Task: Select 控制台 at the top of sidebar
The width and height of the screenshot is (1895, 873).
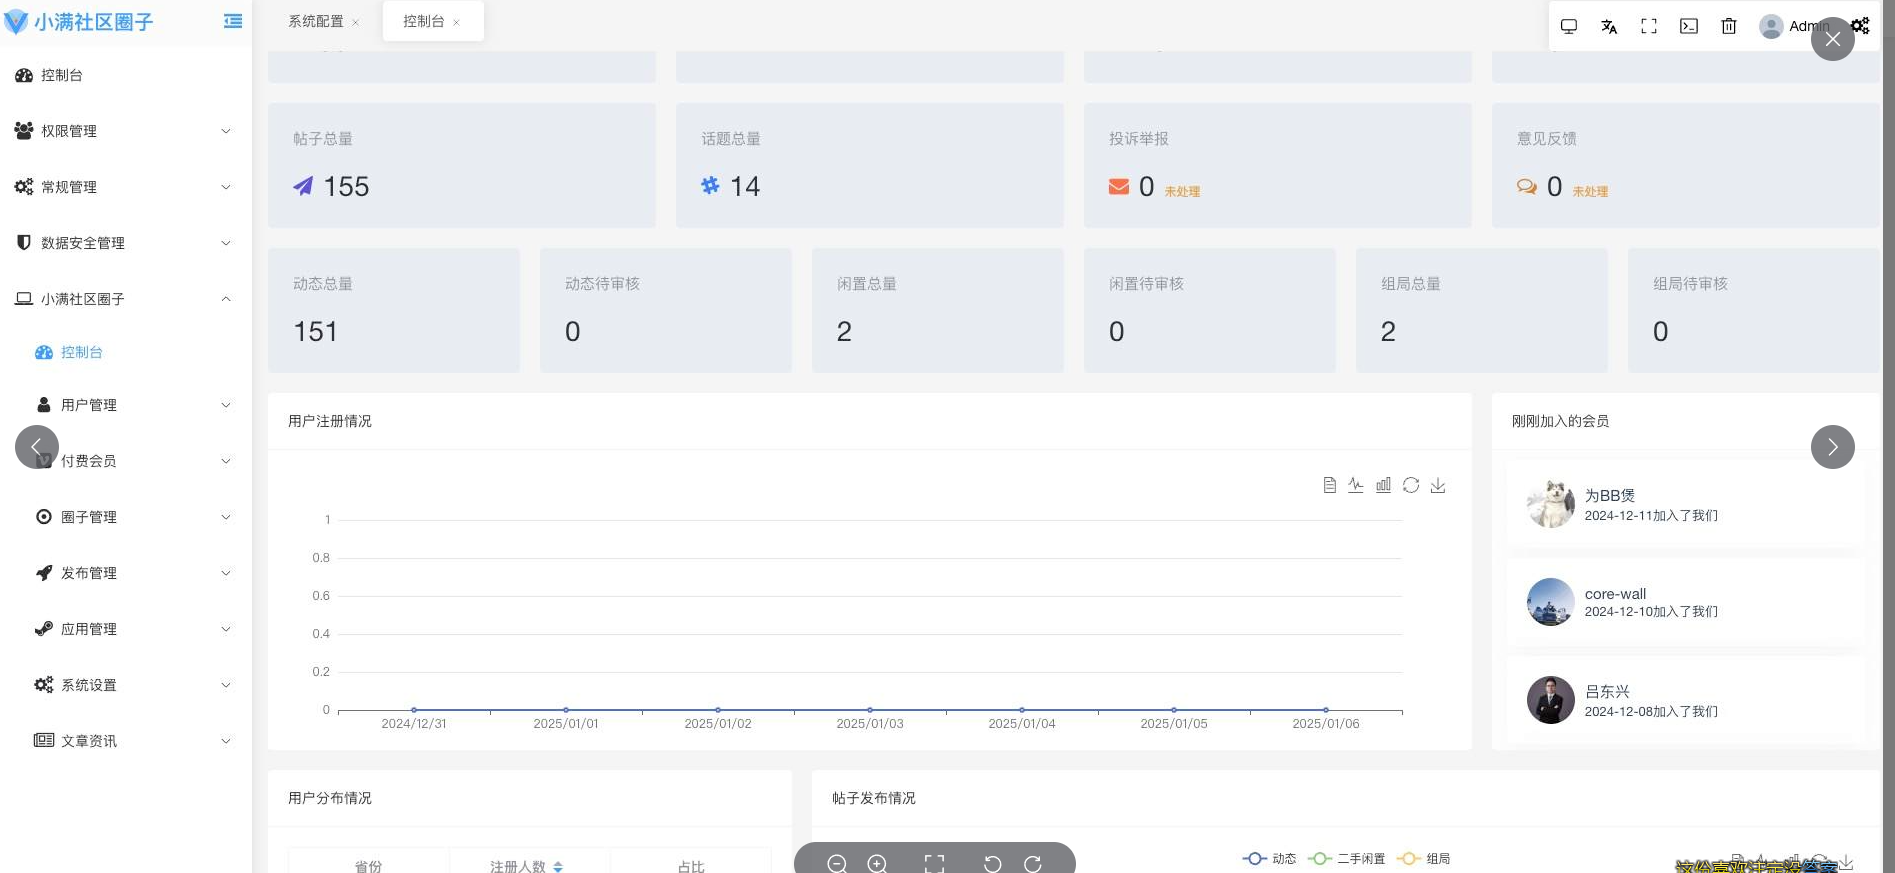Action: coord(62,75)
